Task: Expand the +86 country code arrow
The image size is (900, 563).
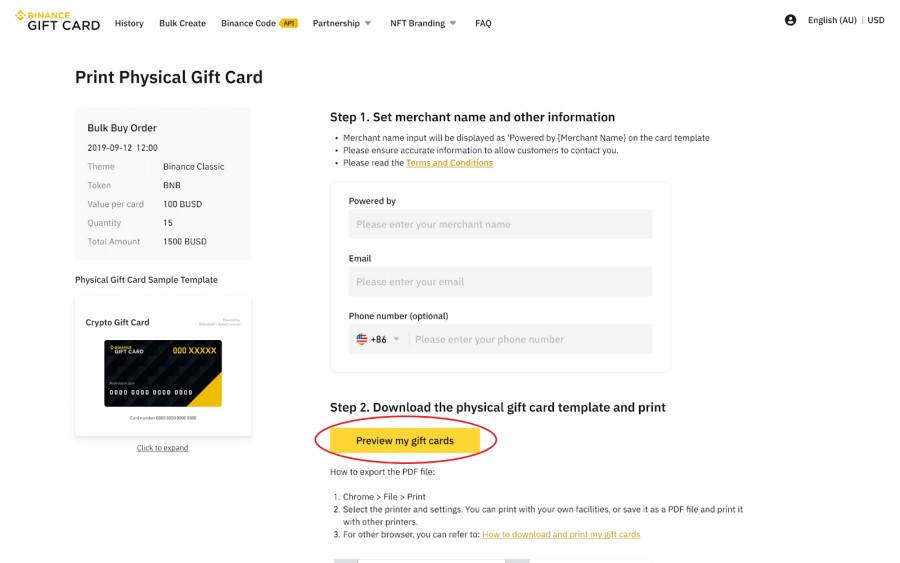Action: (396, 339)
